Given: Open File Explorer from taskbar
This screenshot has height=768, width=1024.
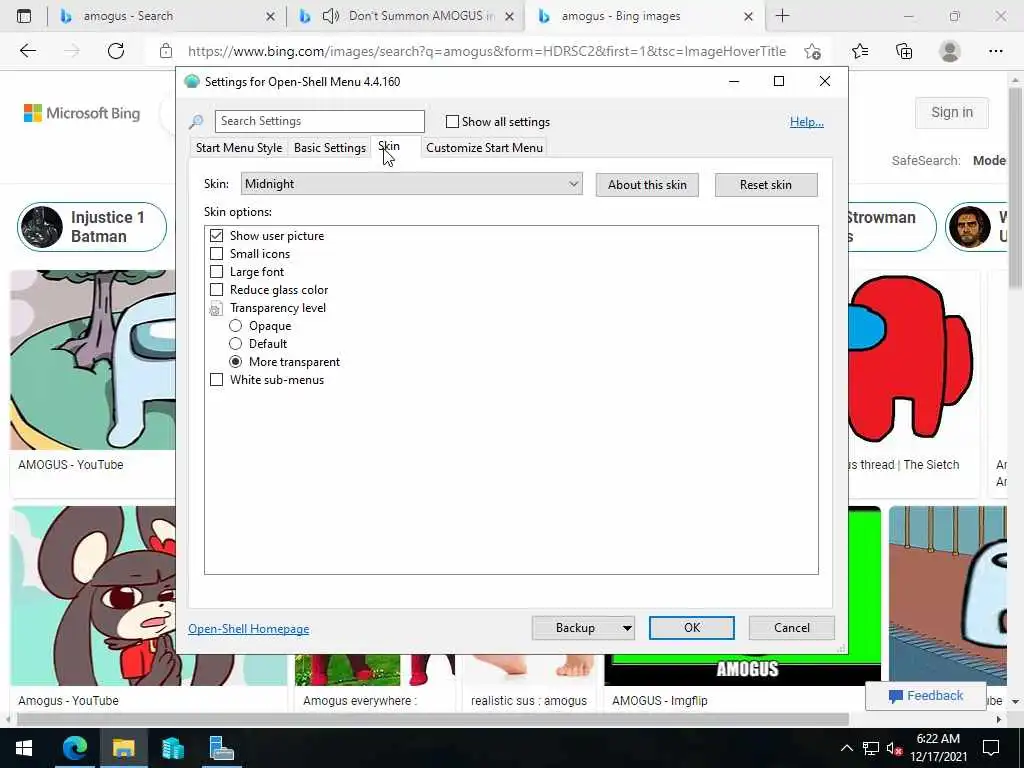Looking at the screenshot, I should pos(123,748).
